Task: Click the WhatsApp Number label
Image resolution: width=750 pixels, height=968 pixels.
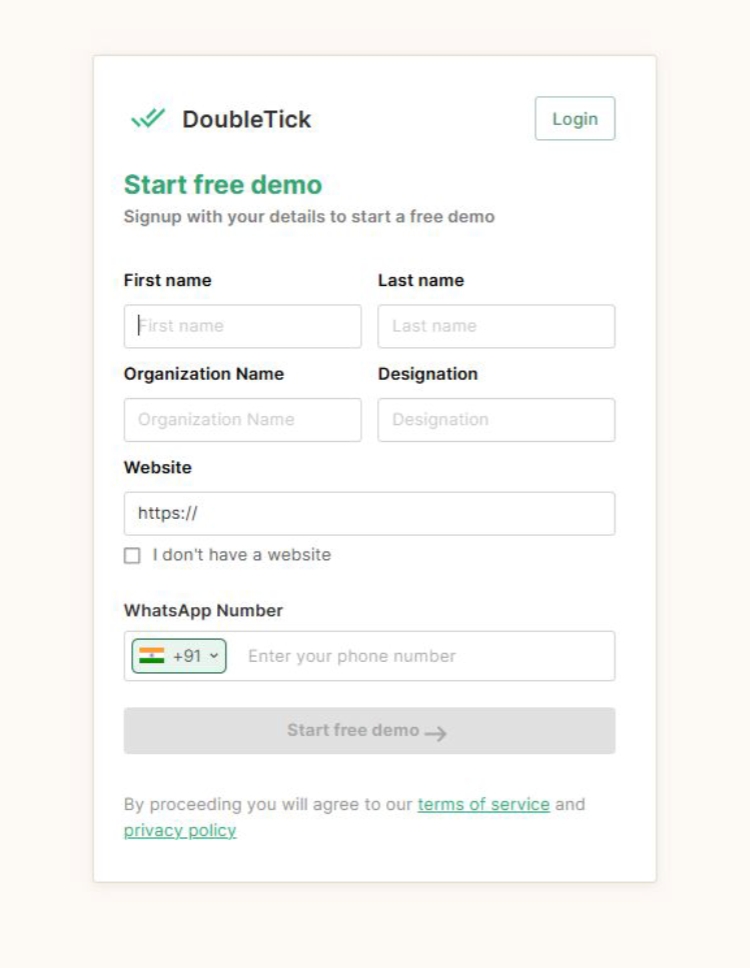Action: click(x=203, y=611)
